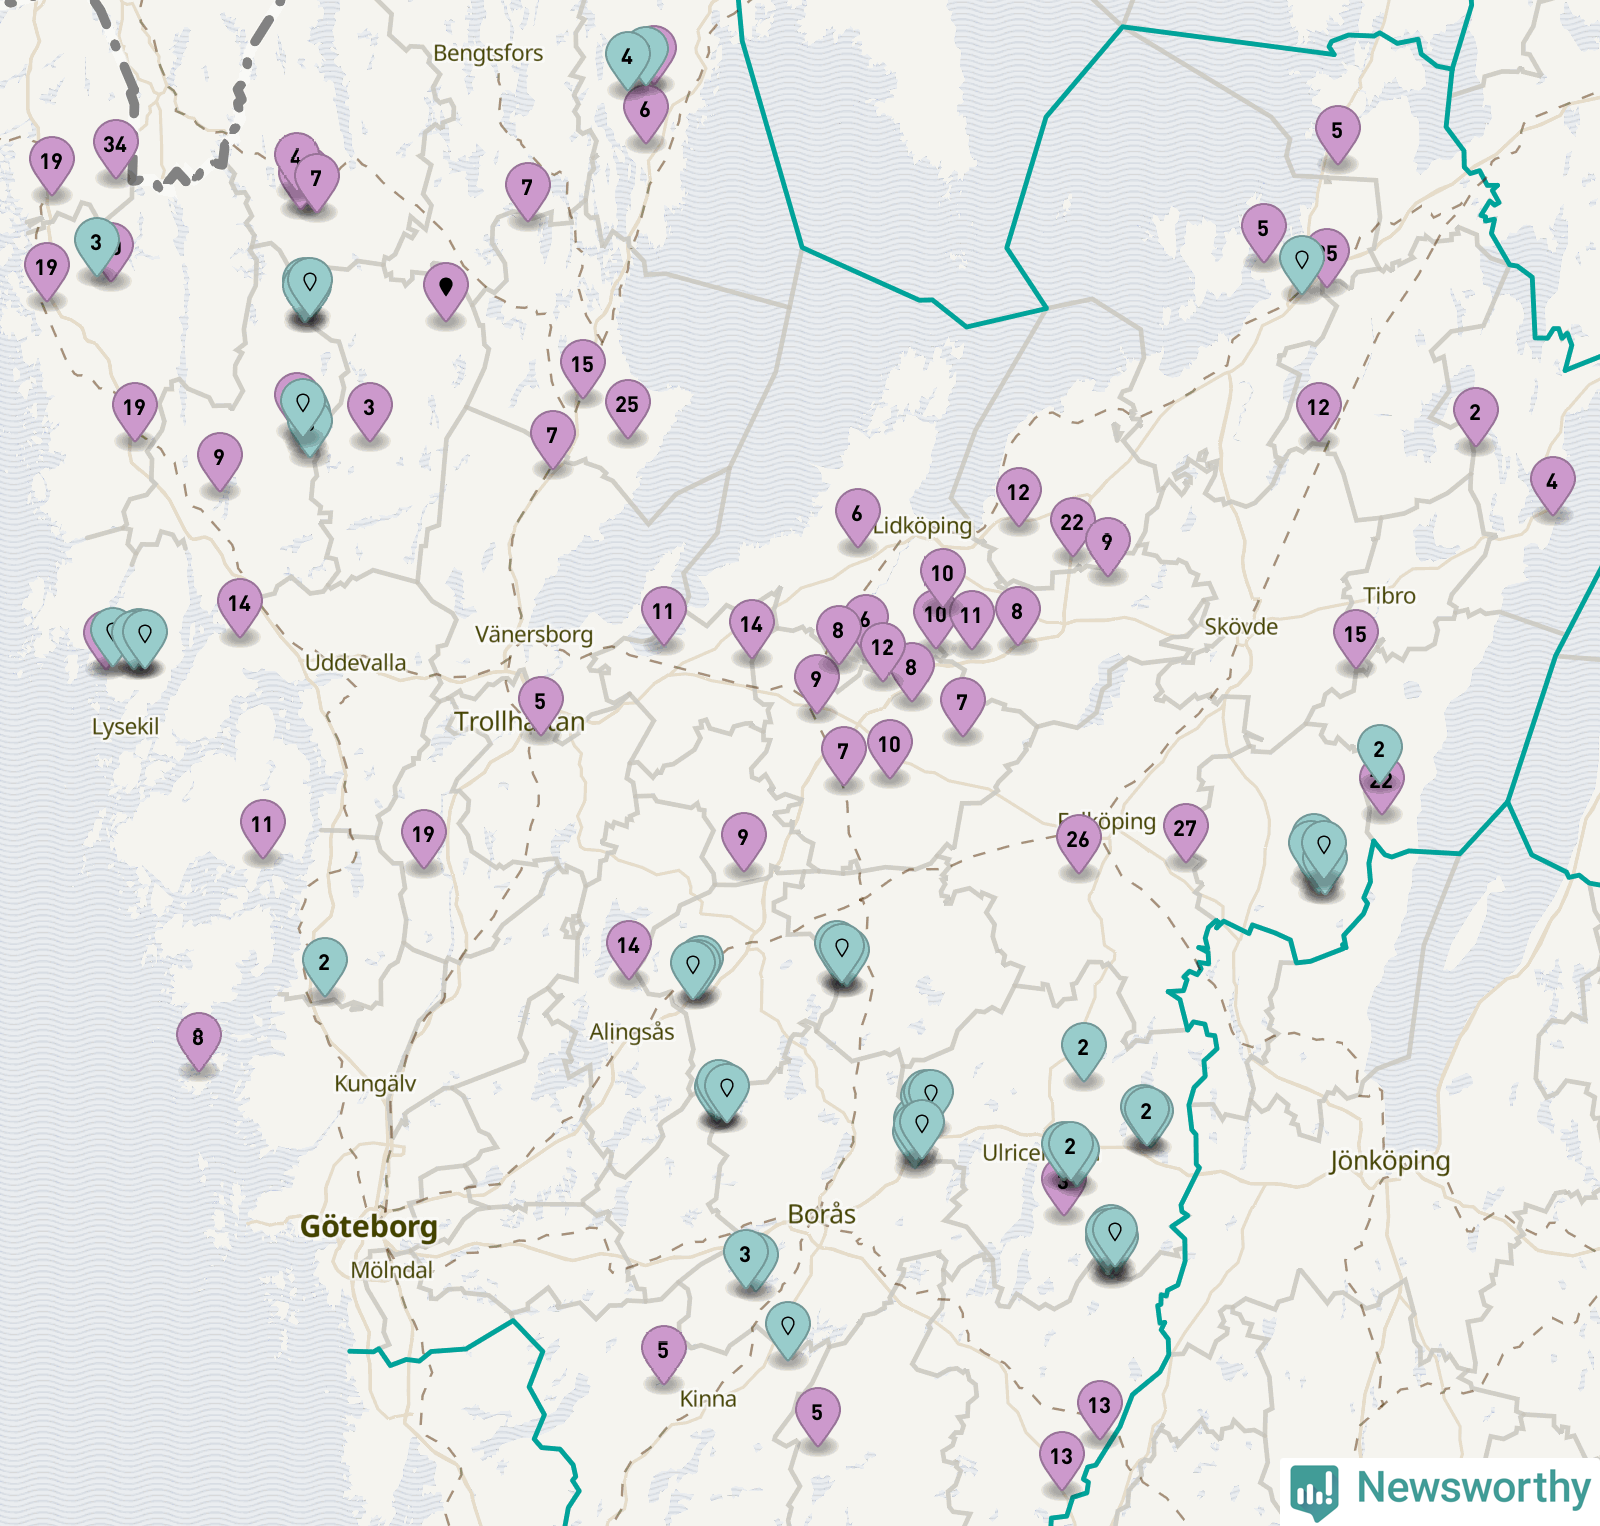
Task: Open purple marker 2 at eastern side
Action: [x=1475, y=416]
